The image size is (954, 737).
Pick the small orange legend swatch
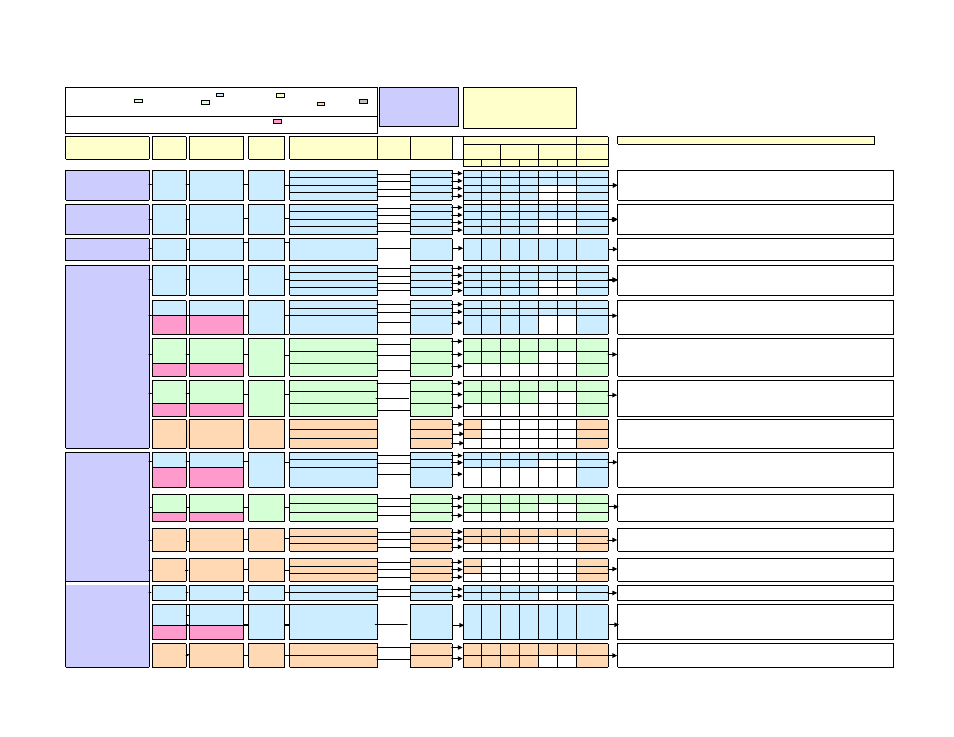coord(321,104)
